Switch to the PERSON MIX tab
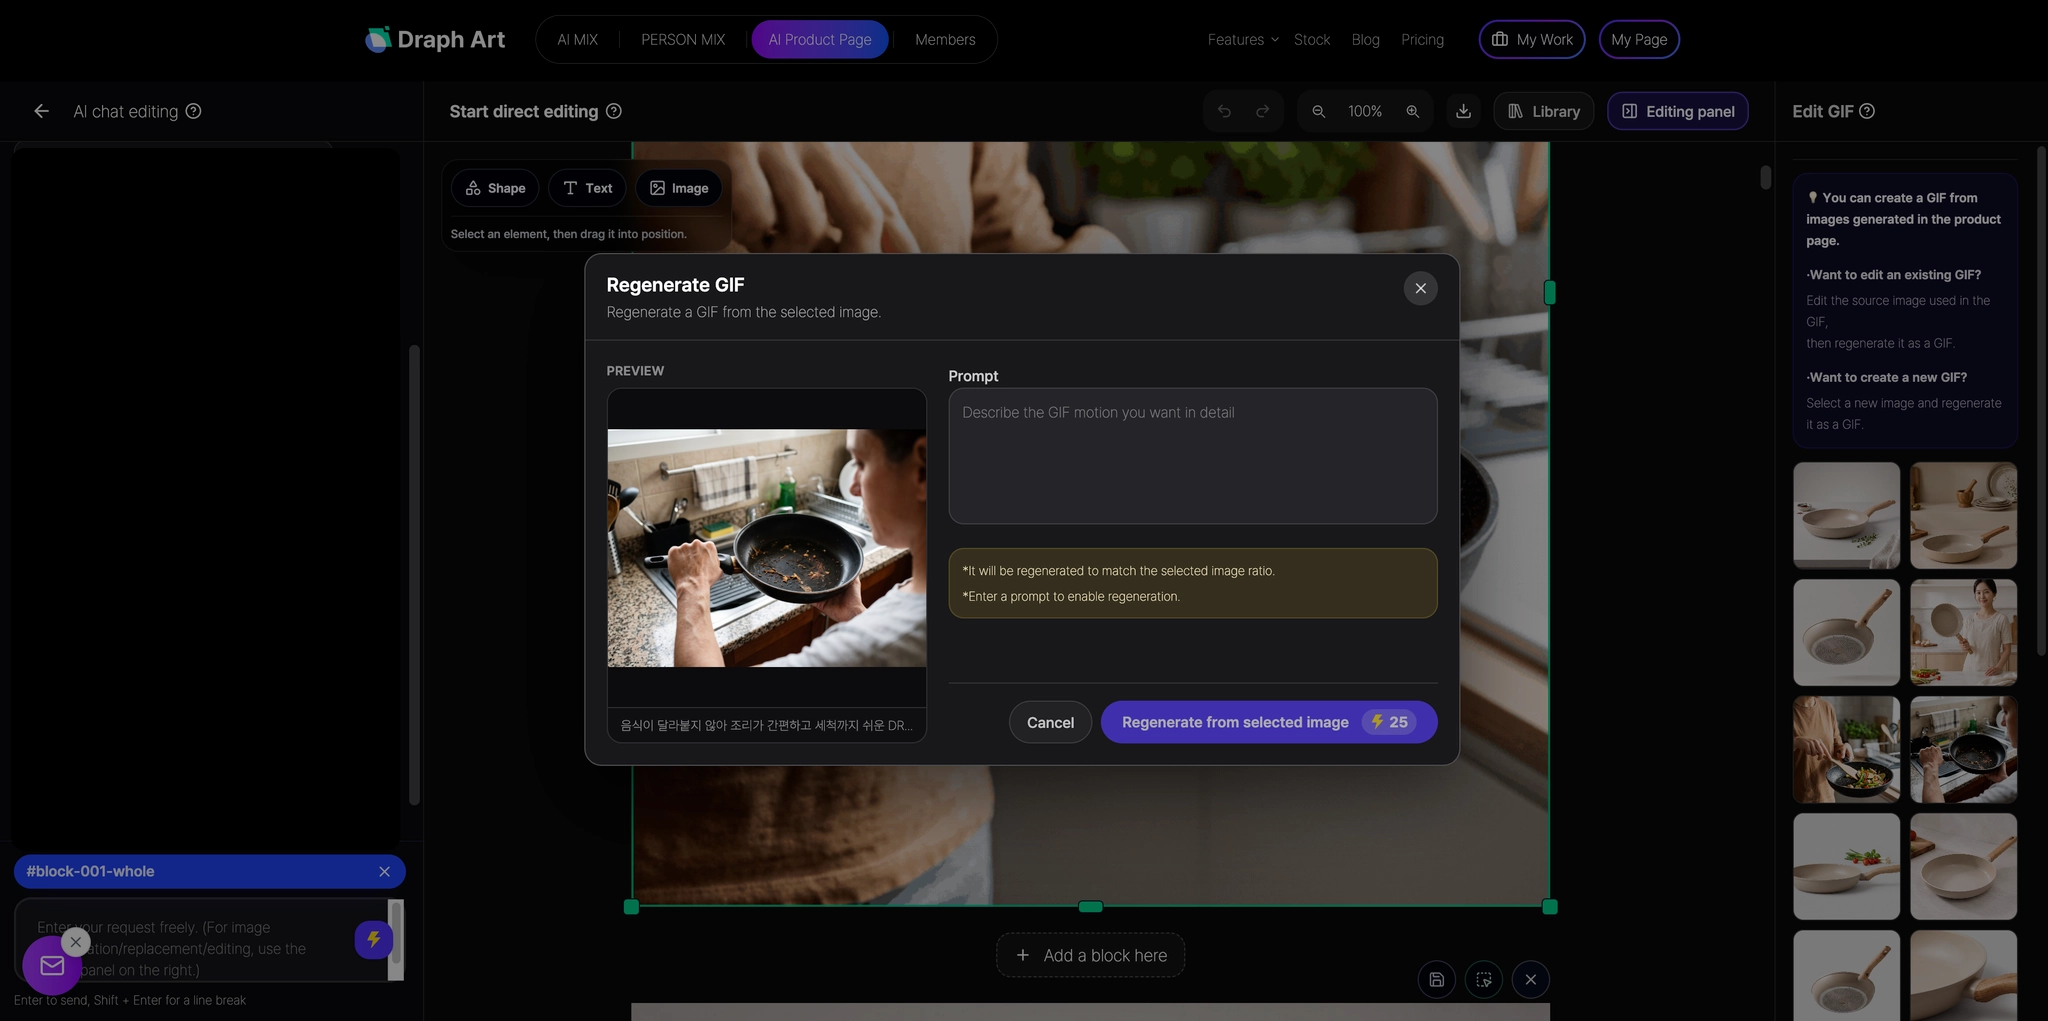This screenshot has height=1021, width=2048. [683, 40]
